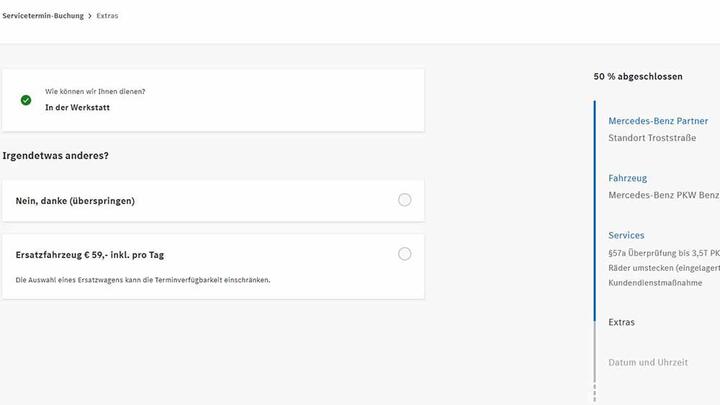Click 'Wie können wir Ihnen dienen?' label
This screenshot has width=720, height=405.
pyautogui.click(x=95, y=92)
